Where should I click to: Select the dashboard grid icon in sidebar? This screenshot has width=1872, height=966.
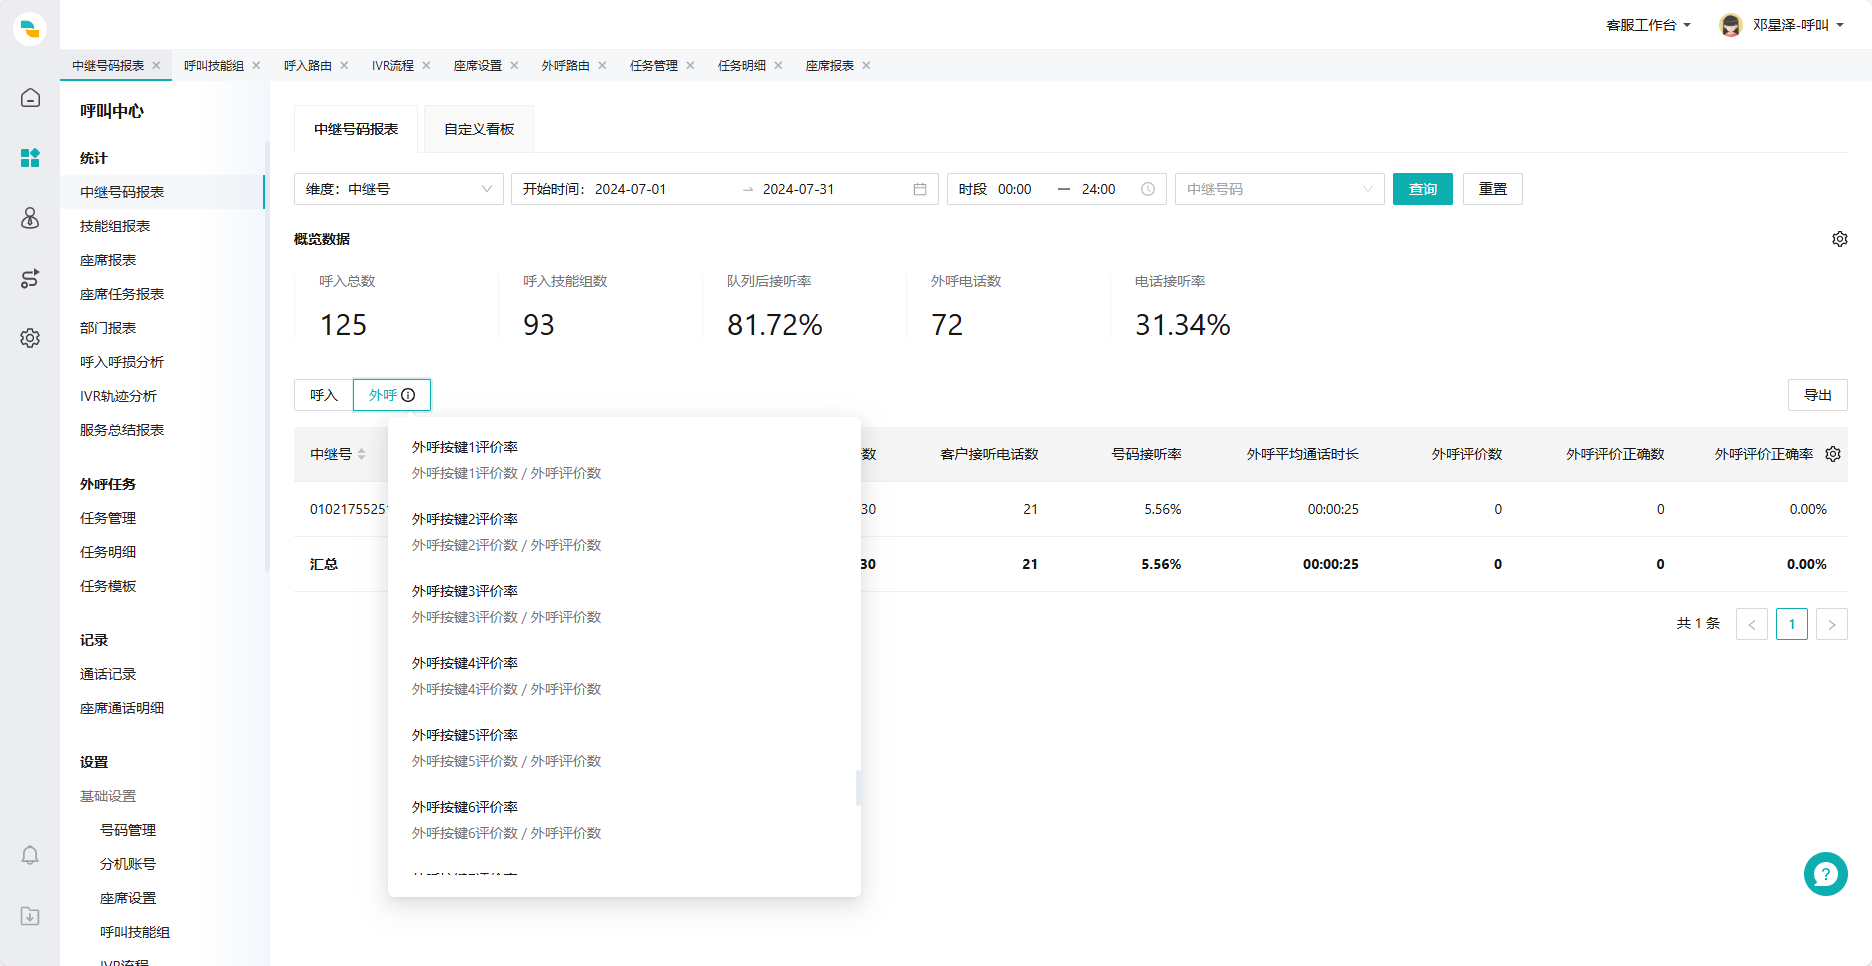point(30,158)
